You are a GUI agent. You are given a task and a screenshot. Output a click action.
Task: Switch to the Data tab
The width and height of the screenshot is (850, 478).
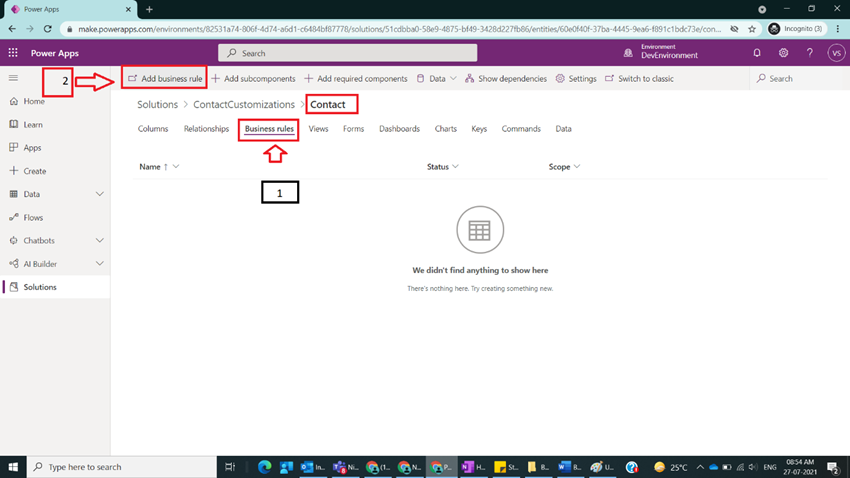563,129
